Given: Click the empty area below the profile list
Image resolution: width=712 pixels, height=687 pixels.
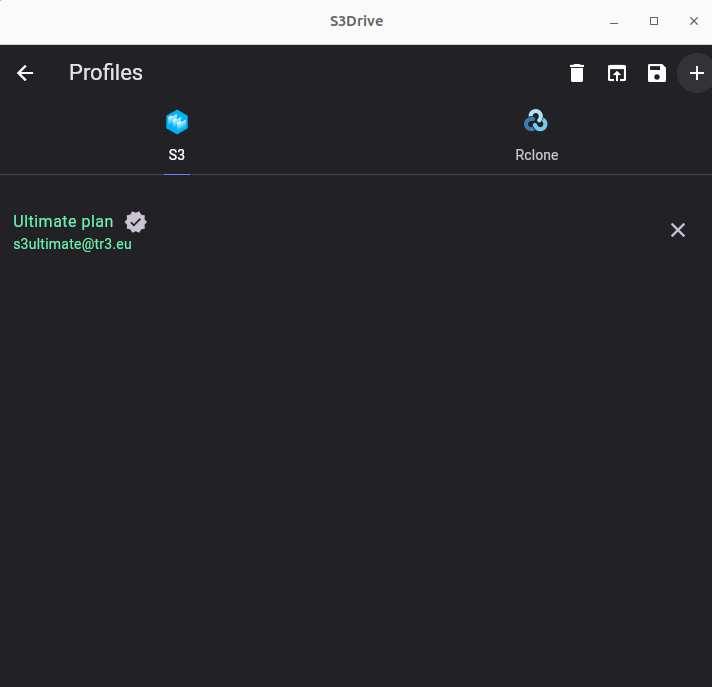Looking at the screenshot, I should coord(356,454).
